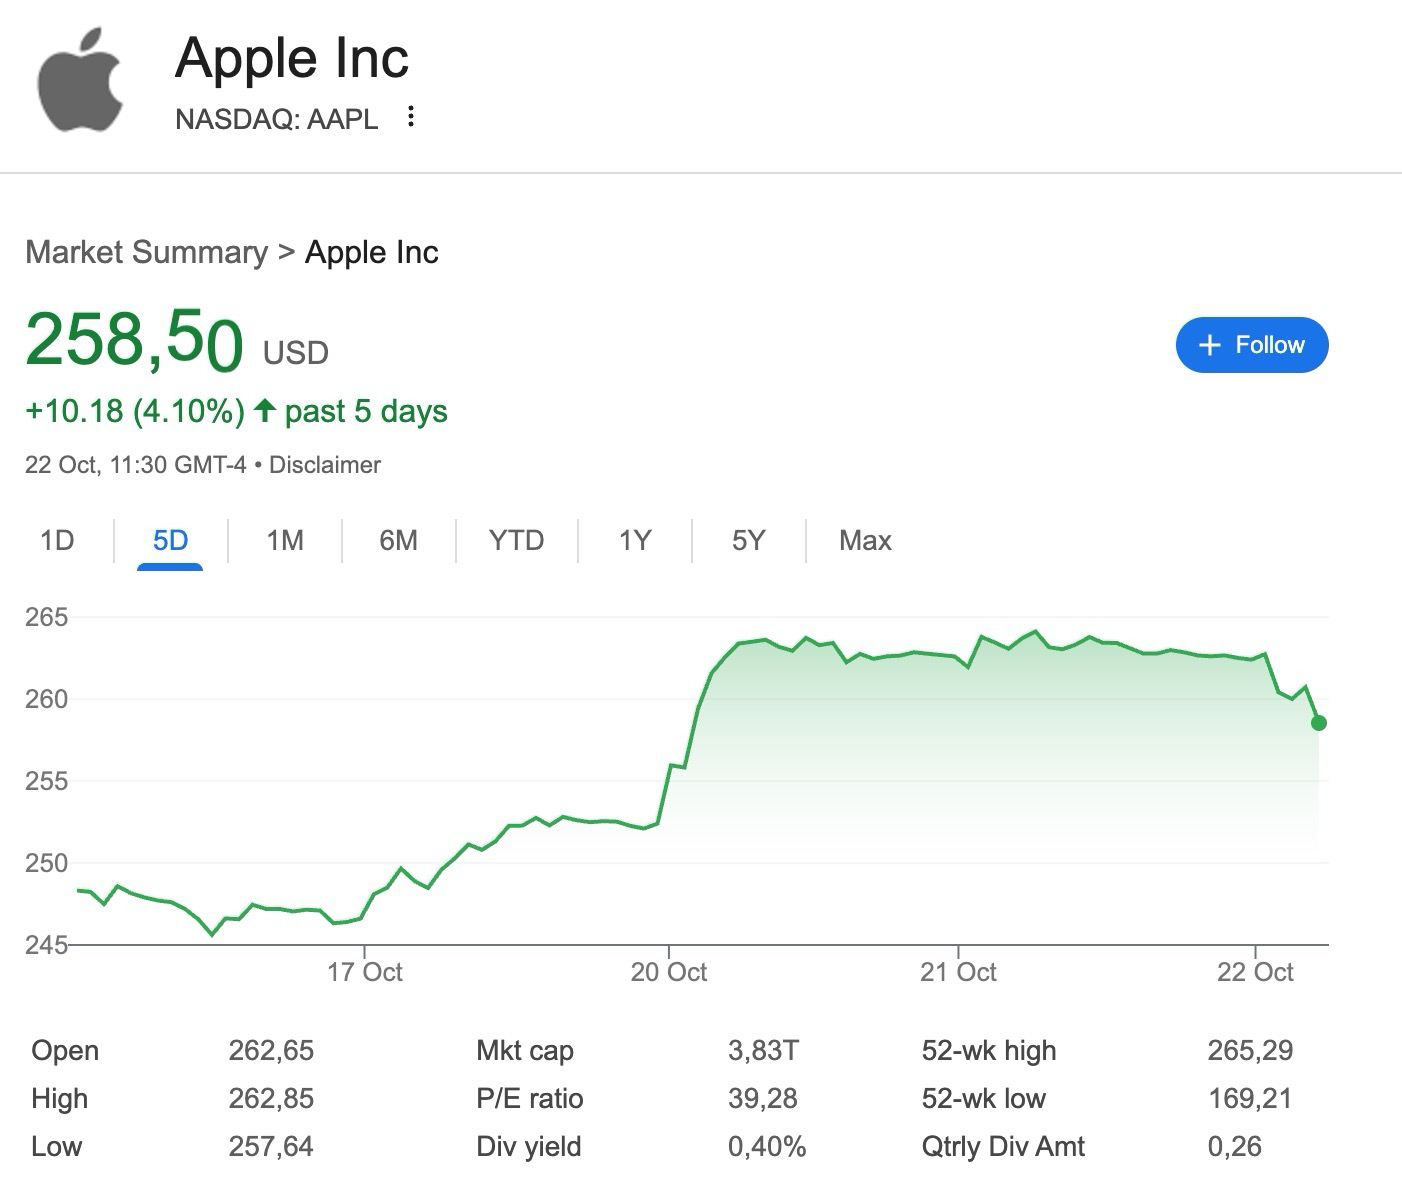This screenshot has width=1402, height=1204.
Task: Switch to the 1Y time range
Action: 635,541
